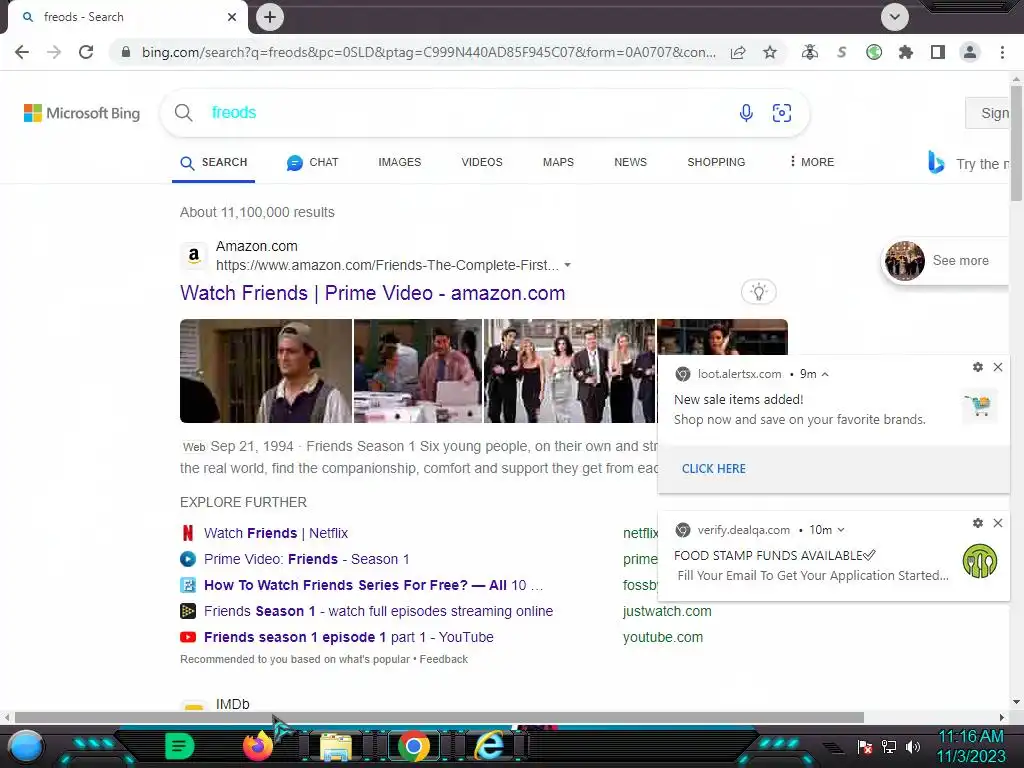Close the freods - Search tab
Screen dimensions: 1024x768
(x=232, y=17)
